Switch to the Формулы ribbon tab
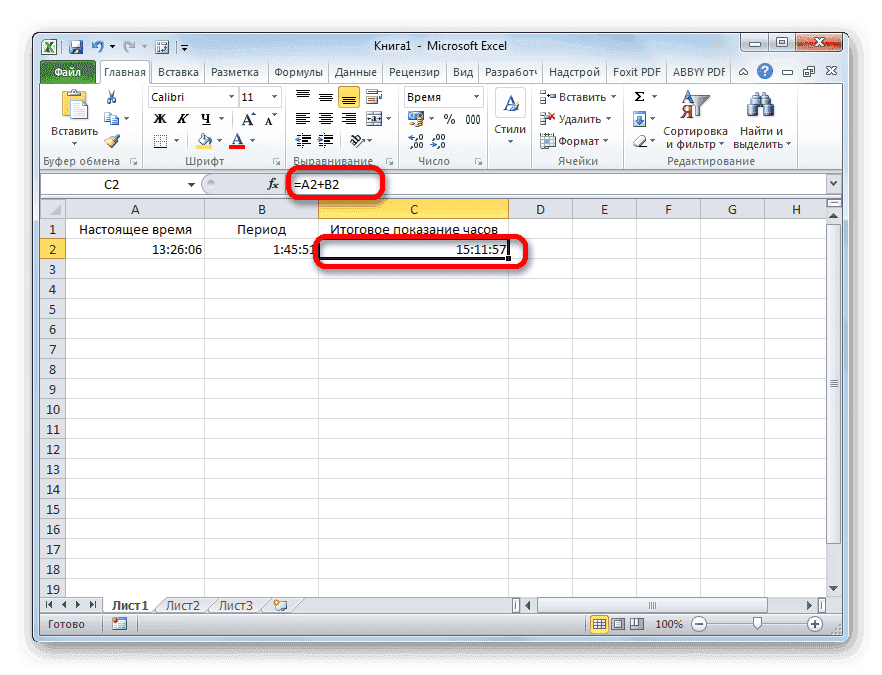The height and width of the screenshot is (675, 882). 298,71
